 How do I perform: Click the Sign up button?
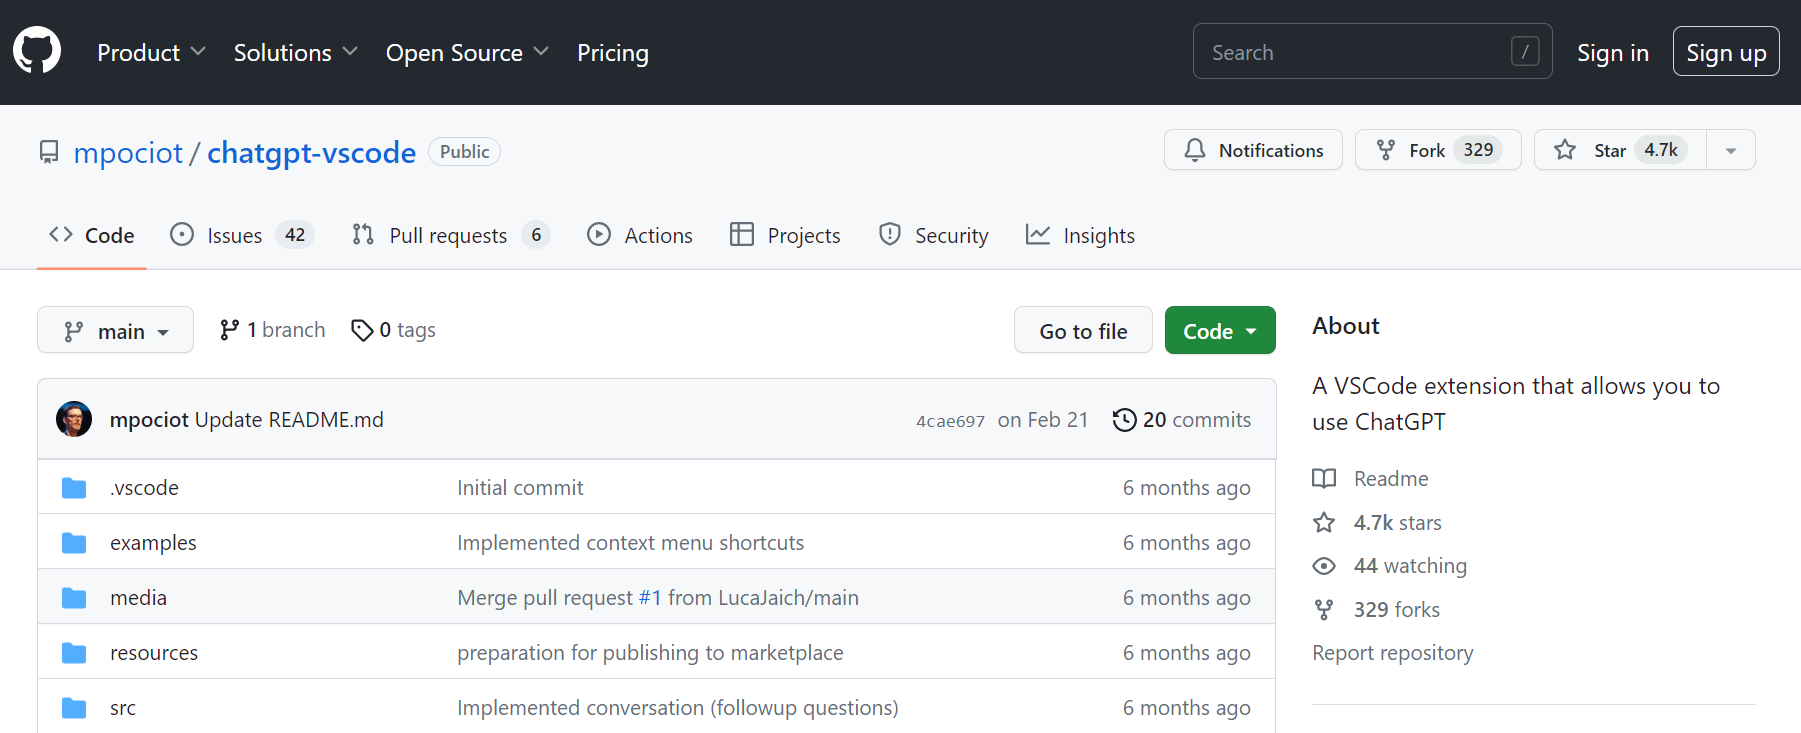pos(1726,52)
